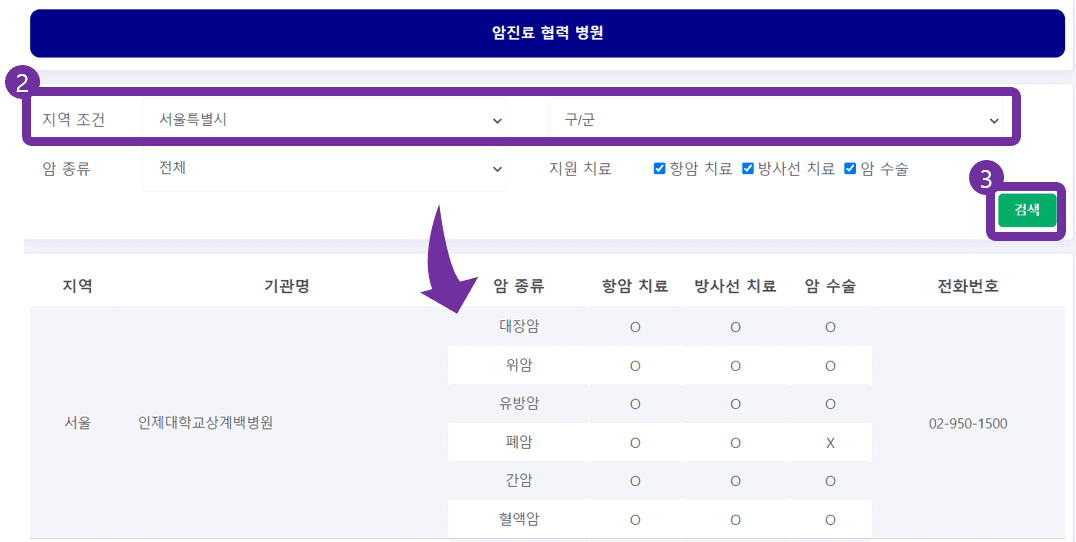Click 혈액암 암 수술 O mark
1076x542 pixels.
830,520
